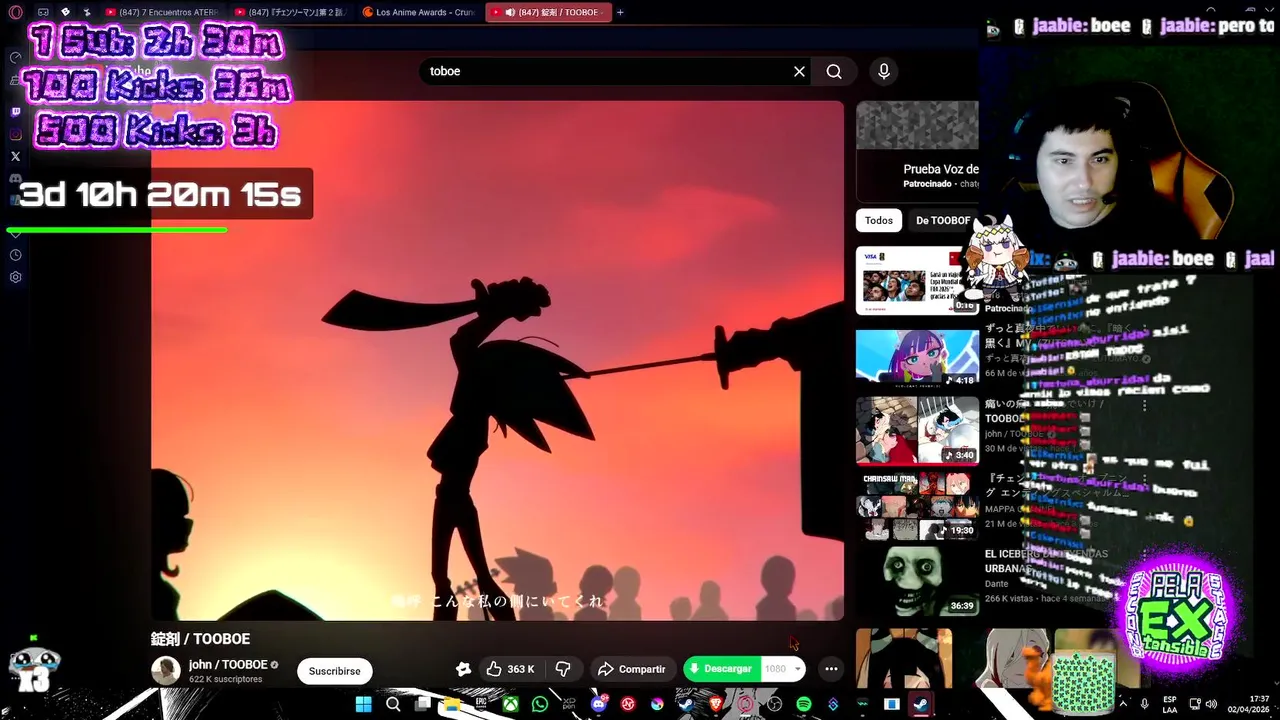Start voice search with the microphone
This screenshot has width=1280, height=720.
(x=884, y=71)
